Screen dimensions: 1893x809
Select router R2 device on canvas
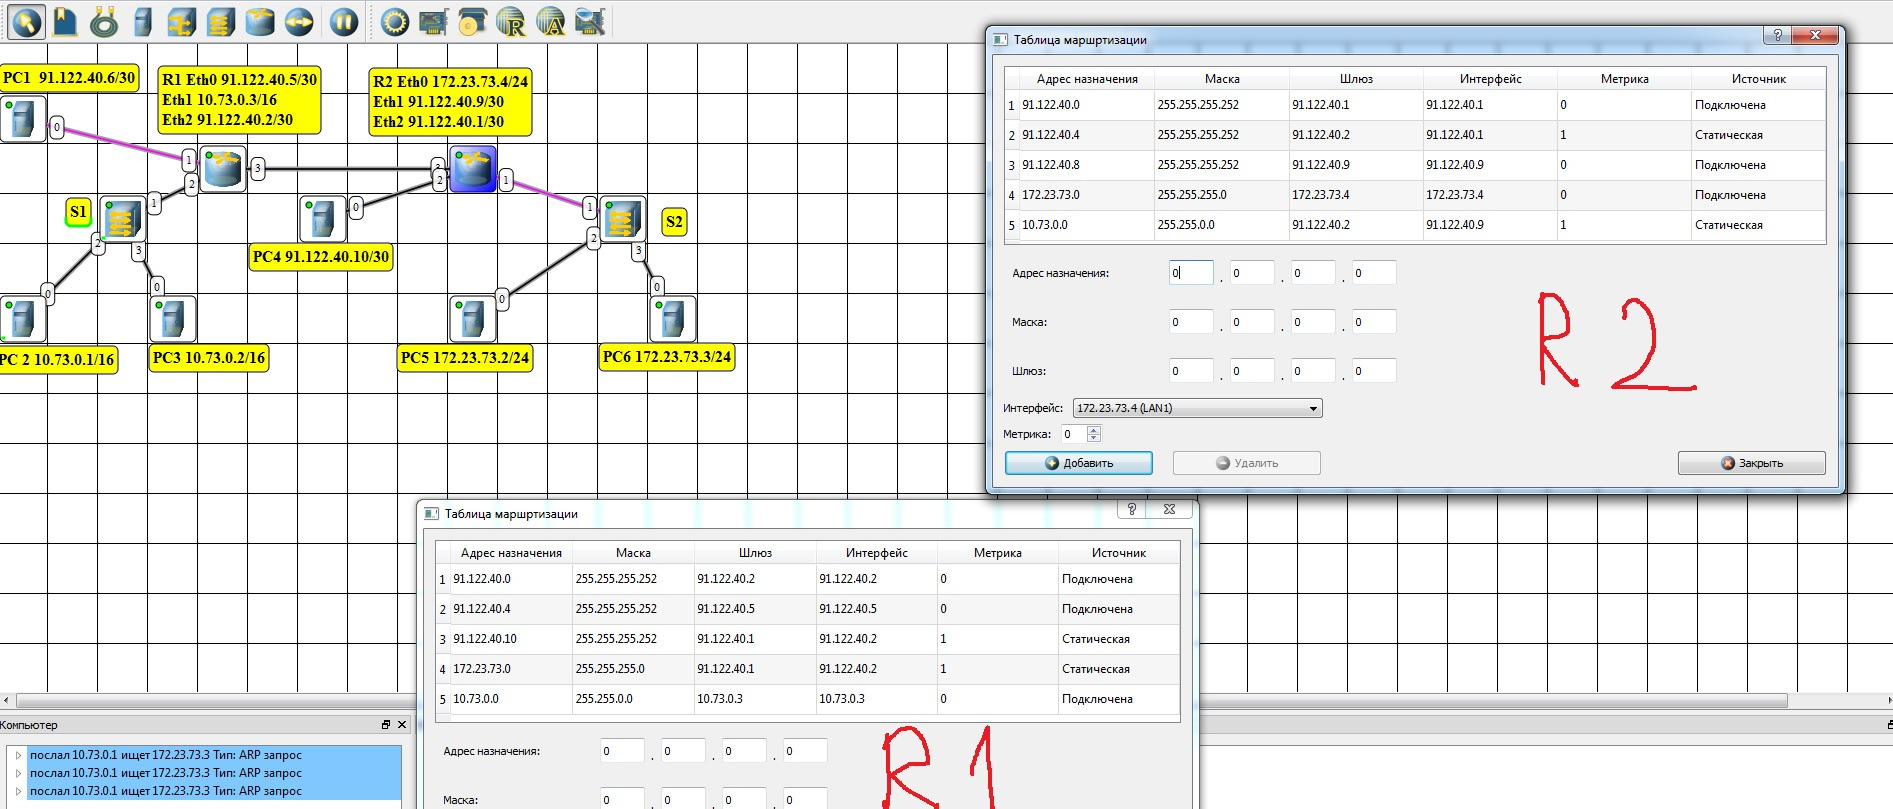(x=473, y=168)
